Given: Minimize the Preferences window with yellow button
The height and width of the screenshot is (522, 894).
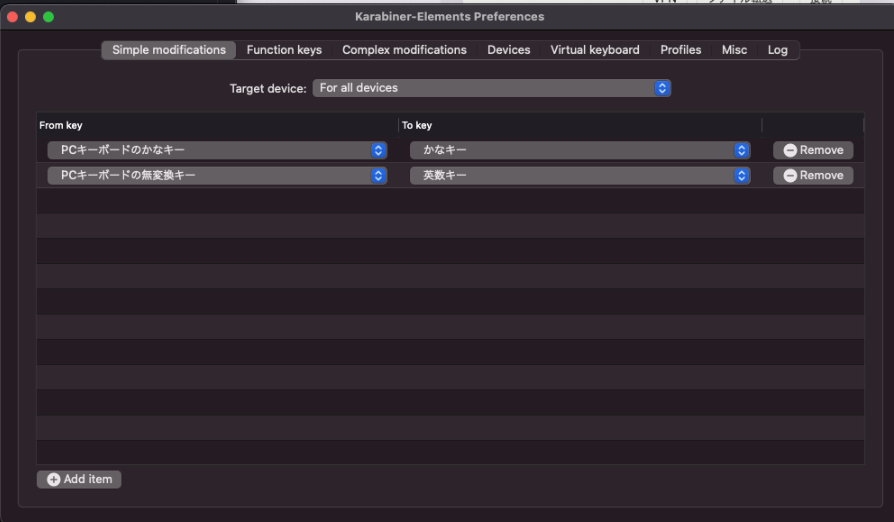Looking at the screenshot, I should [x=31, y=17].
